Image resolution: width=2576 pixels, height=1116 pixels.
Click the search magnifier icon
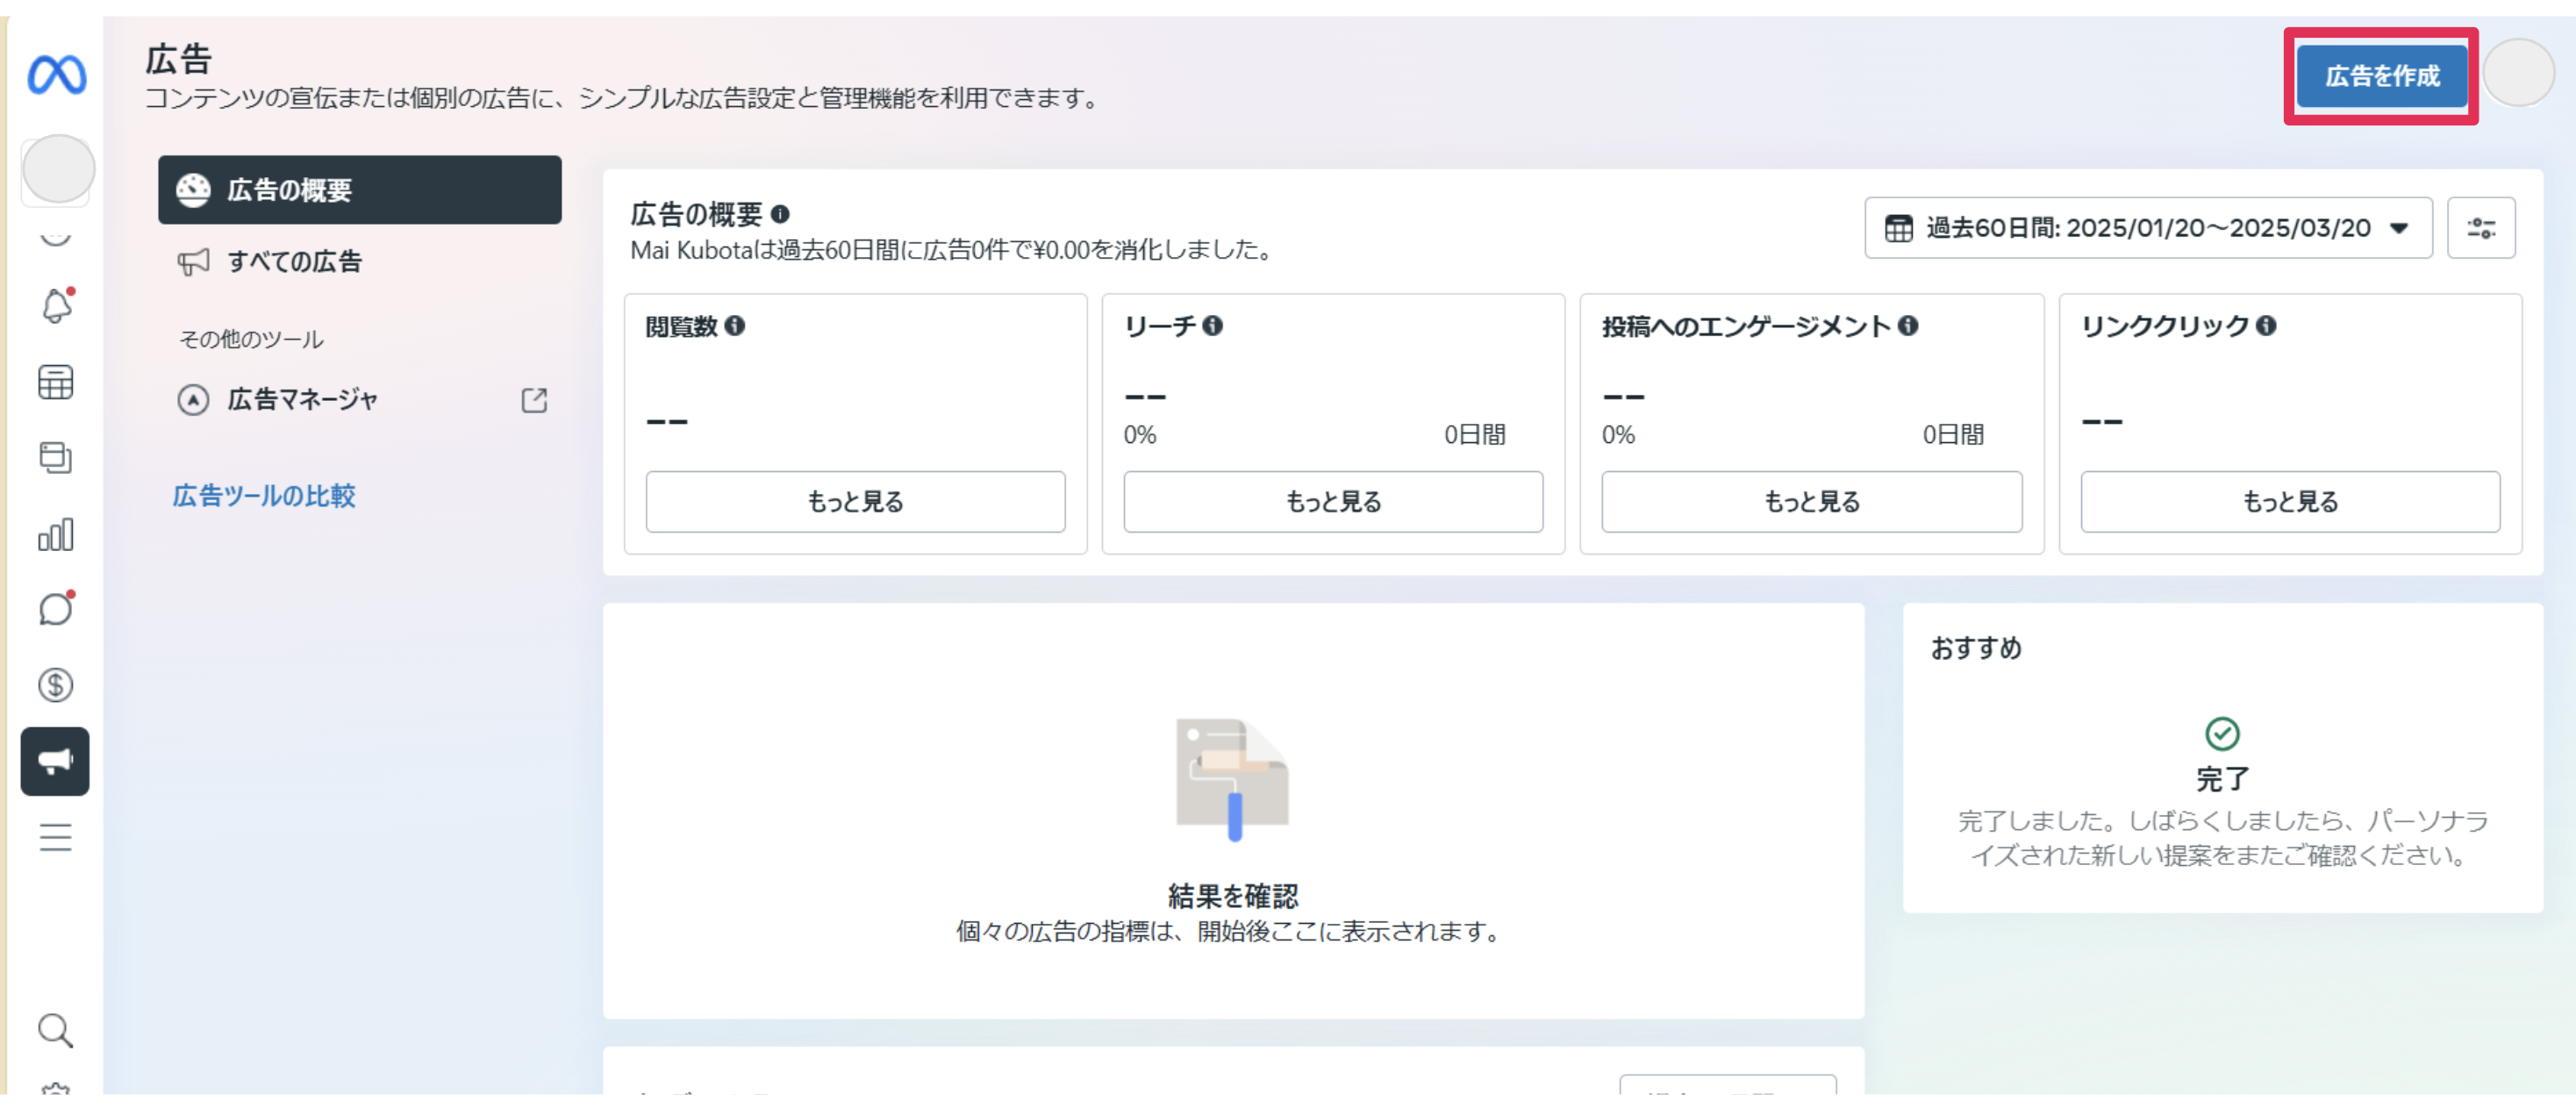pyautogui.click(x=56, y=1031)
